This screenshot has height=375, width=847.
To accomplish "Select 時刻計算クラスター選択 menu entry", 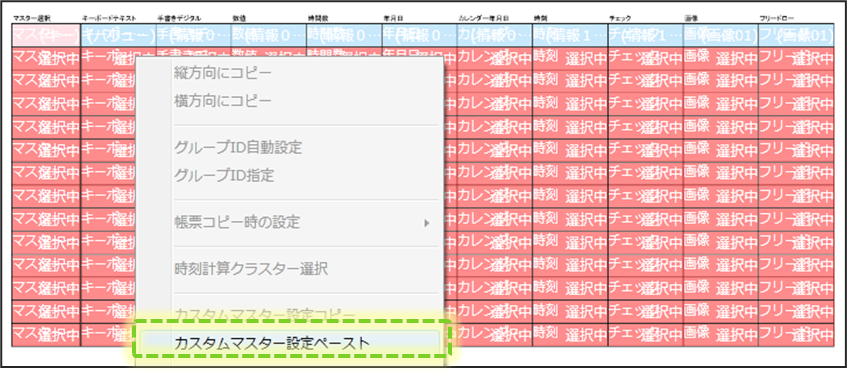I will pos(251,268).
